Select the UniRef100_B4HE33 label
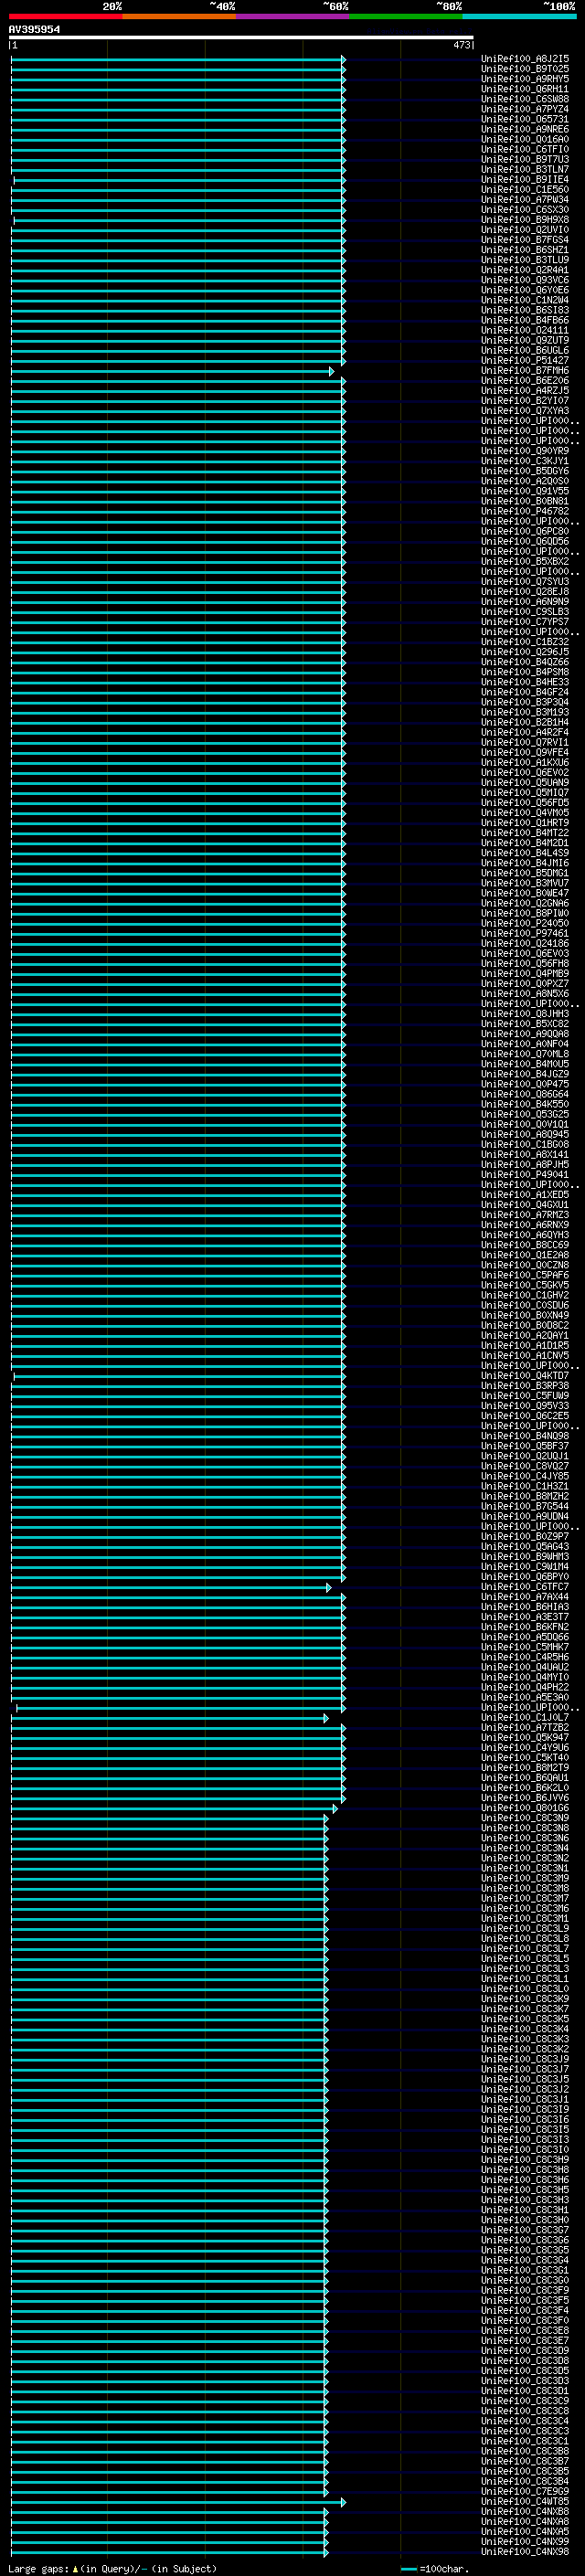The image size is (585, 2576). pos(525,682)
